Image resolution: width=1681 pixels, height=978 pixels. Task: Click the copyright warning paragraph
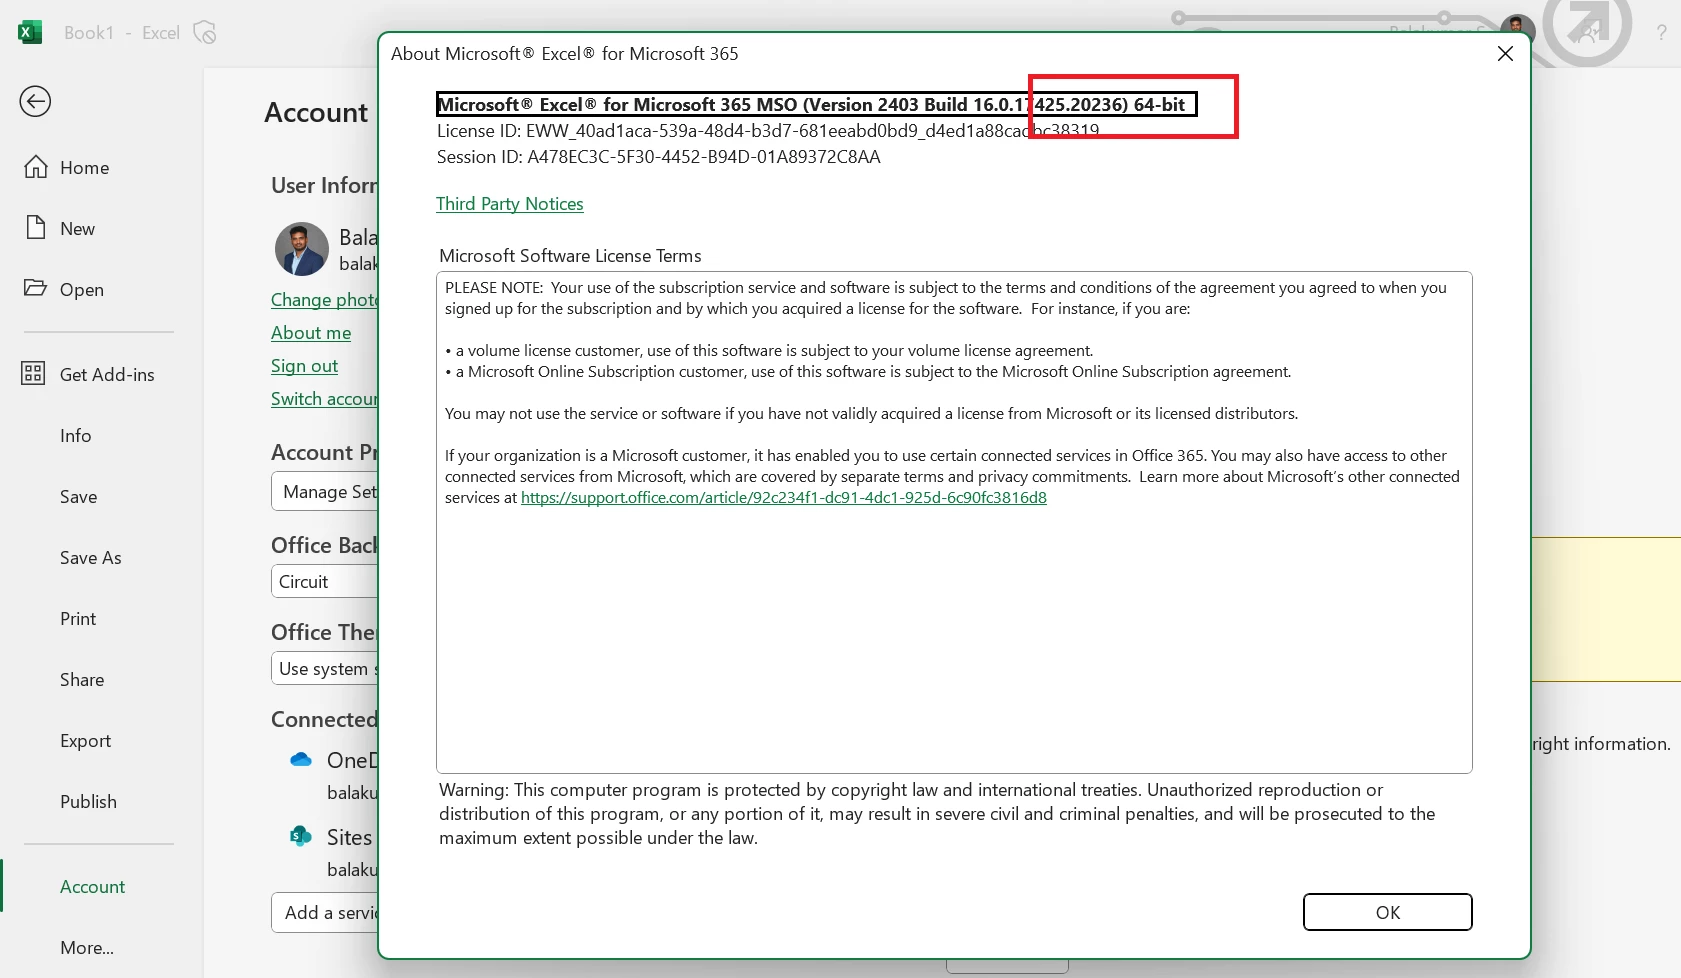937,814
